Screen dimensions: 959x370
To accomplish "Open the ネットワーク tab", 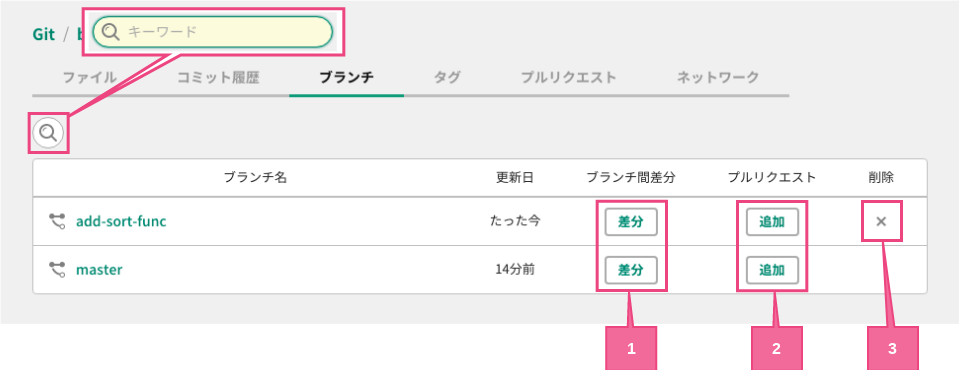I will (718, 78).
